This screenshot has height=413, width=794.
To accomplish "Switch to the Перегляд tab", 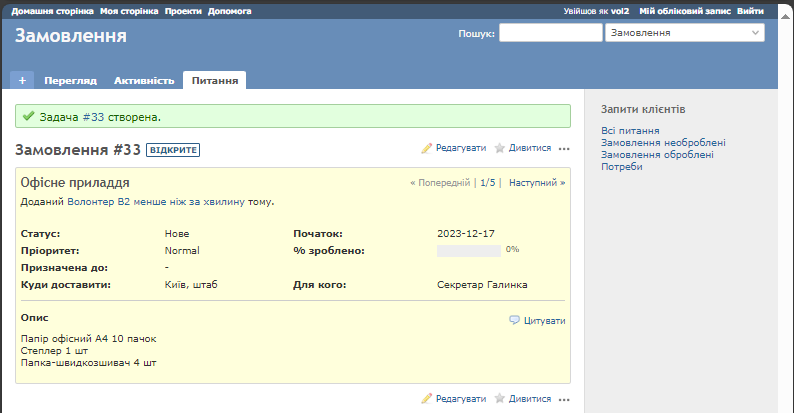I will (70, 80).
